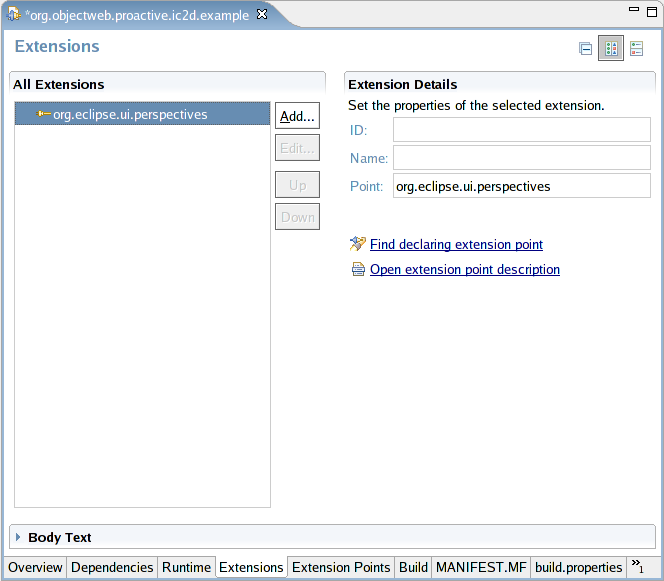Click the extension plug icon beside org.eclipse.ui.perspectives
The image size is (664, 581).
[x=43, y=114]
